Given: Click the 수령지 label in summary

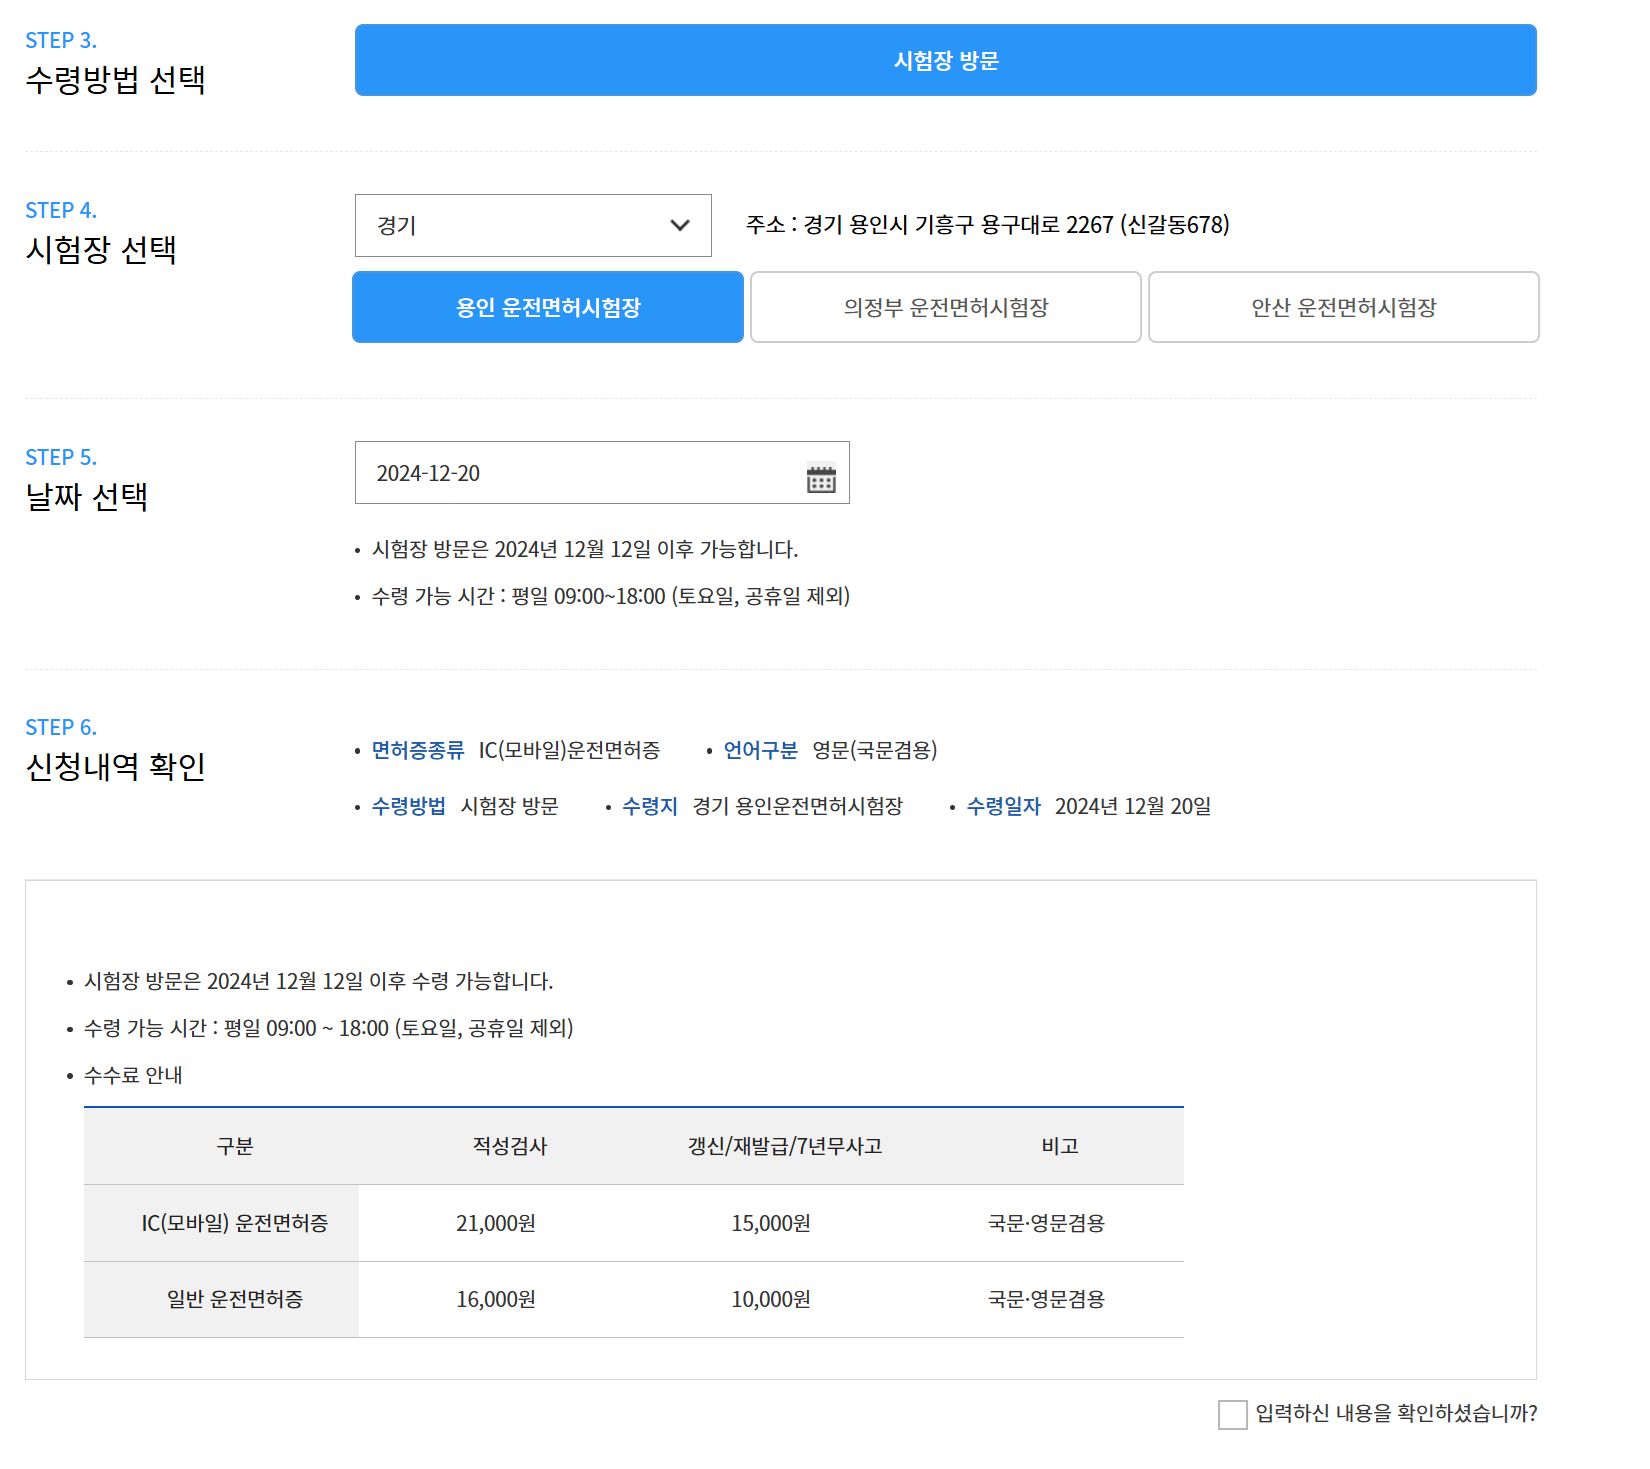Looking at the screenshot, I should tap(650, 806).
